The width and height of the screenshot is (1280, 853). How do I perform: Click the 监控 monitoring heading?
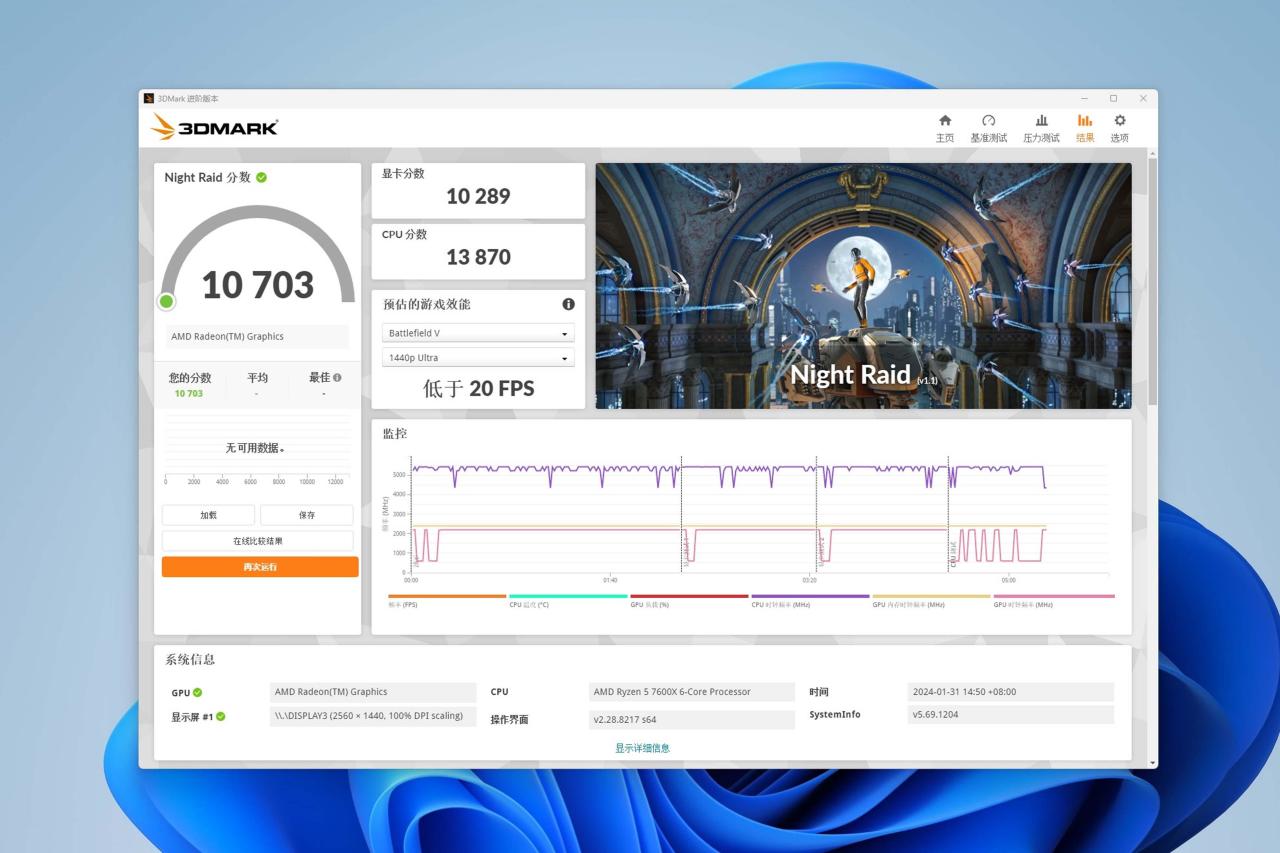click(395, 434)
